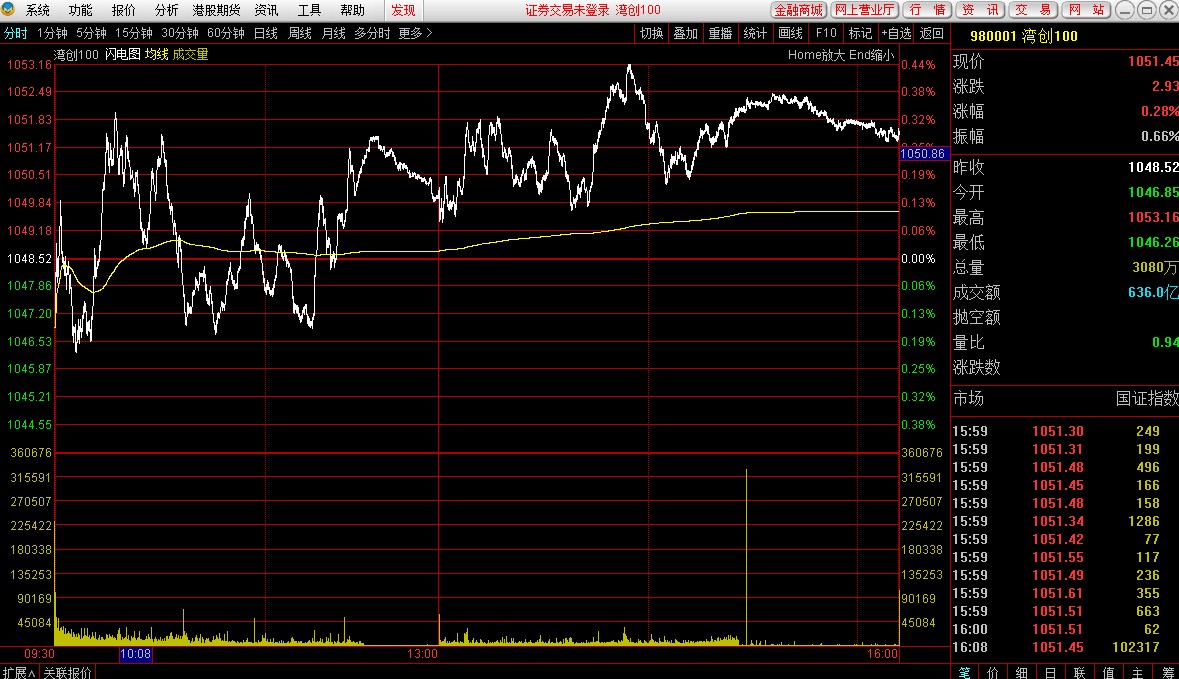Open the 工具 menu
This screenshot has height=679, width=1179.
point(309,11)
